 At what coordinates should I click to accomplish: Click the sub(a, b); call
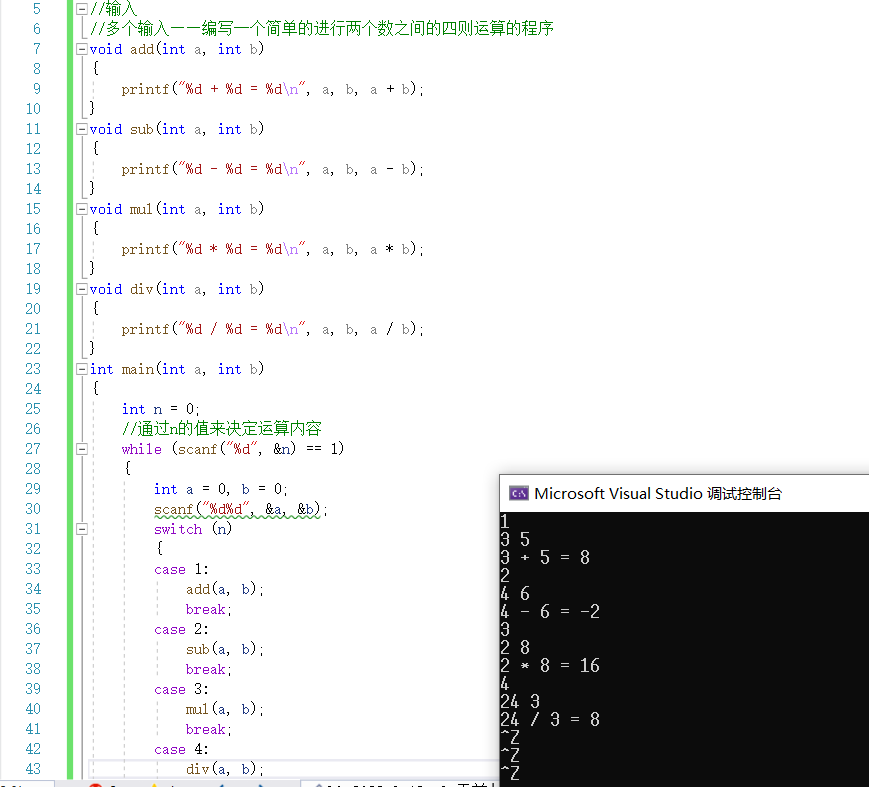click(x=224, y=649)
